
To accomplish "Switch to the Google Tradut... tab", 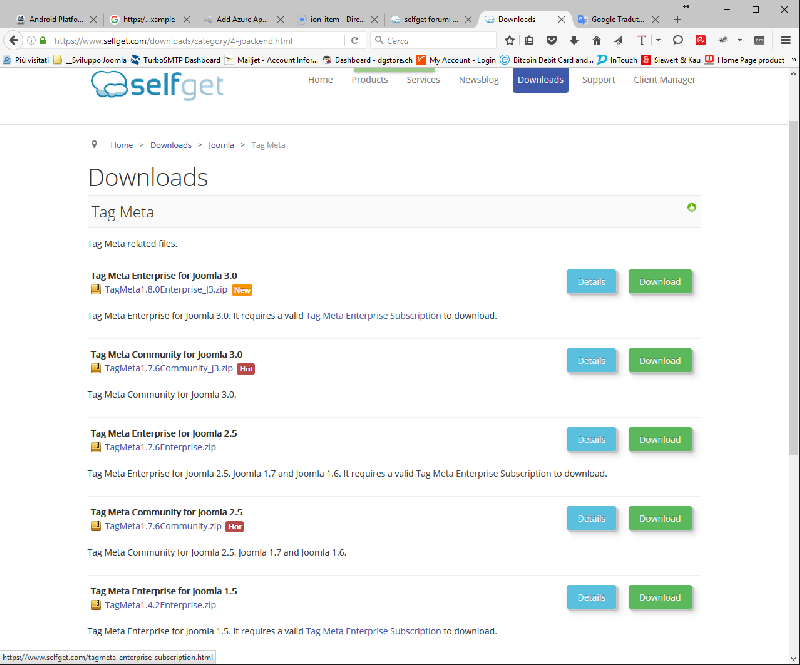I will (618, 19).
